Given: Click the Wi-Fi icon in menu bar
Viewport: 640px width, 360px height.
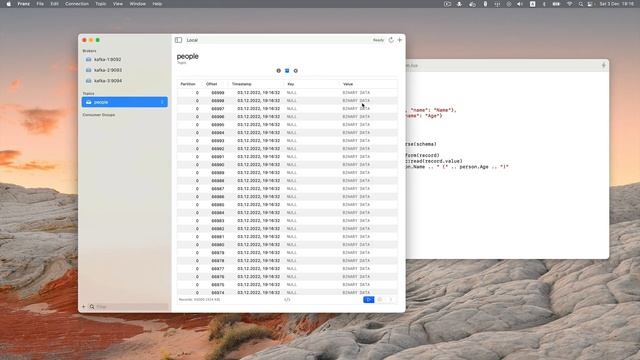Looking at the screenshot, I should 569,4.
